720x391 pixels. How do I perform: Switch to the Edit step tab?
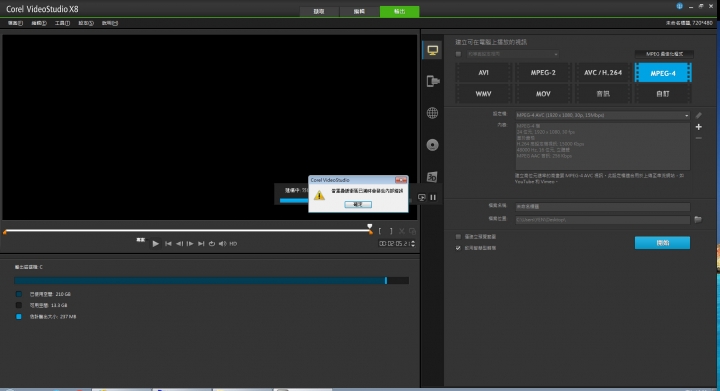pos(359,11)
